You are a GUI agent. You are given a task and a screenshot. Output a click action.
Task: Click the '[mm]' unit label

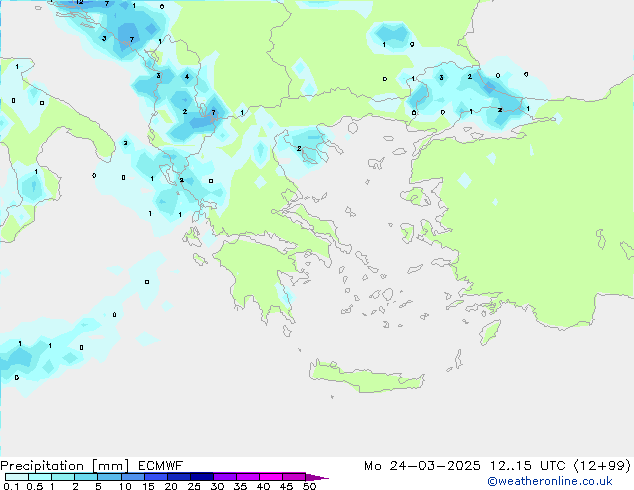[x=110, y=466]
